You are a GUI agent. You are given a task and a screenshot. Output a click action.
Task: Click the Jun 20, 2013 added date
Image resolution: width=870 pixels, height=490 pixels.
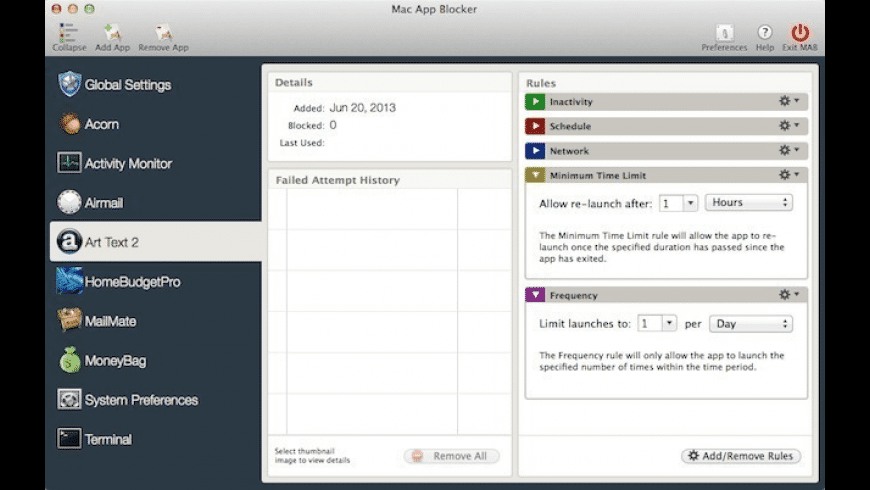(362, 108)
